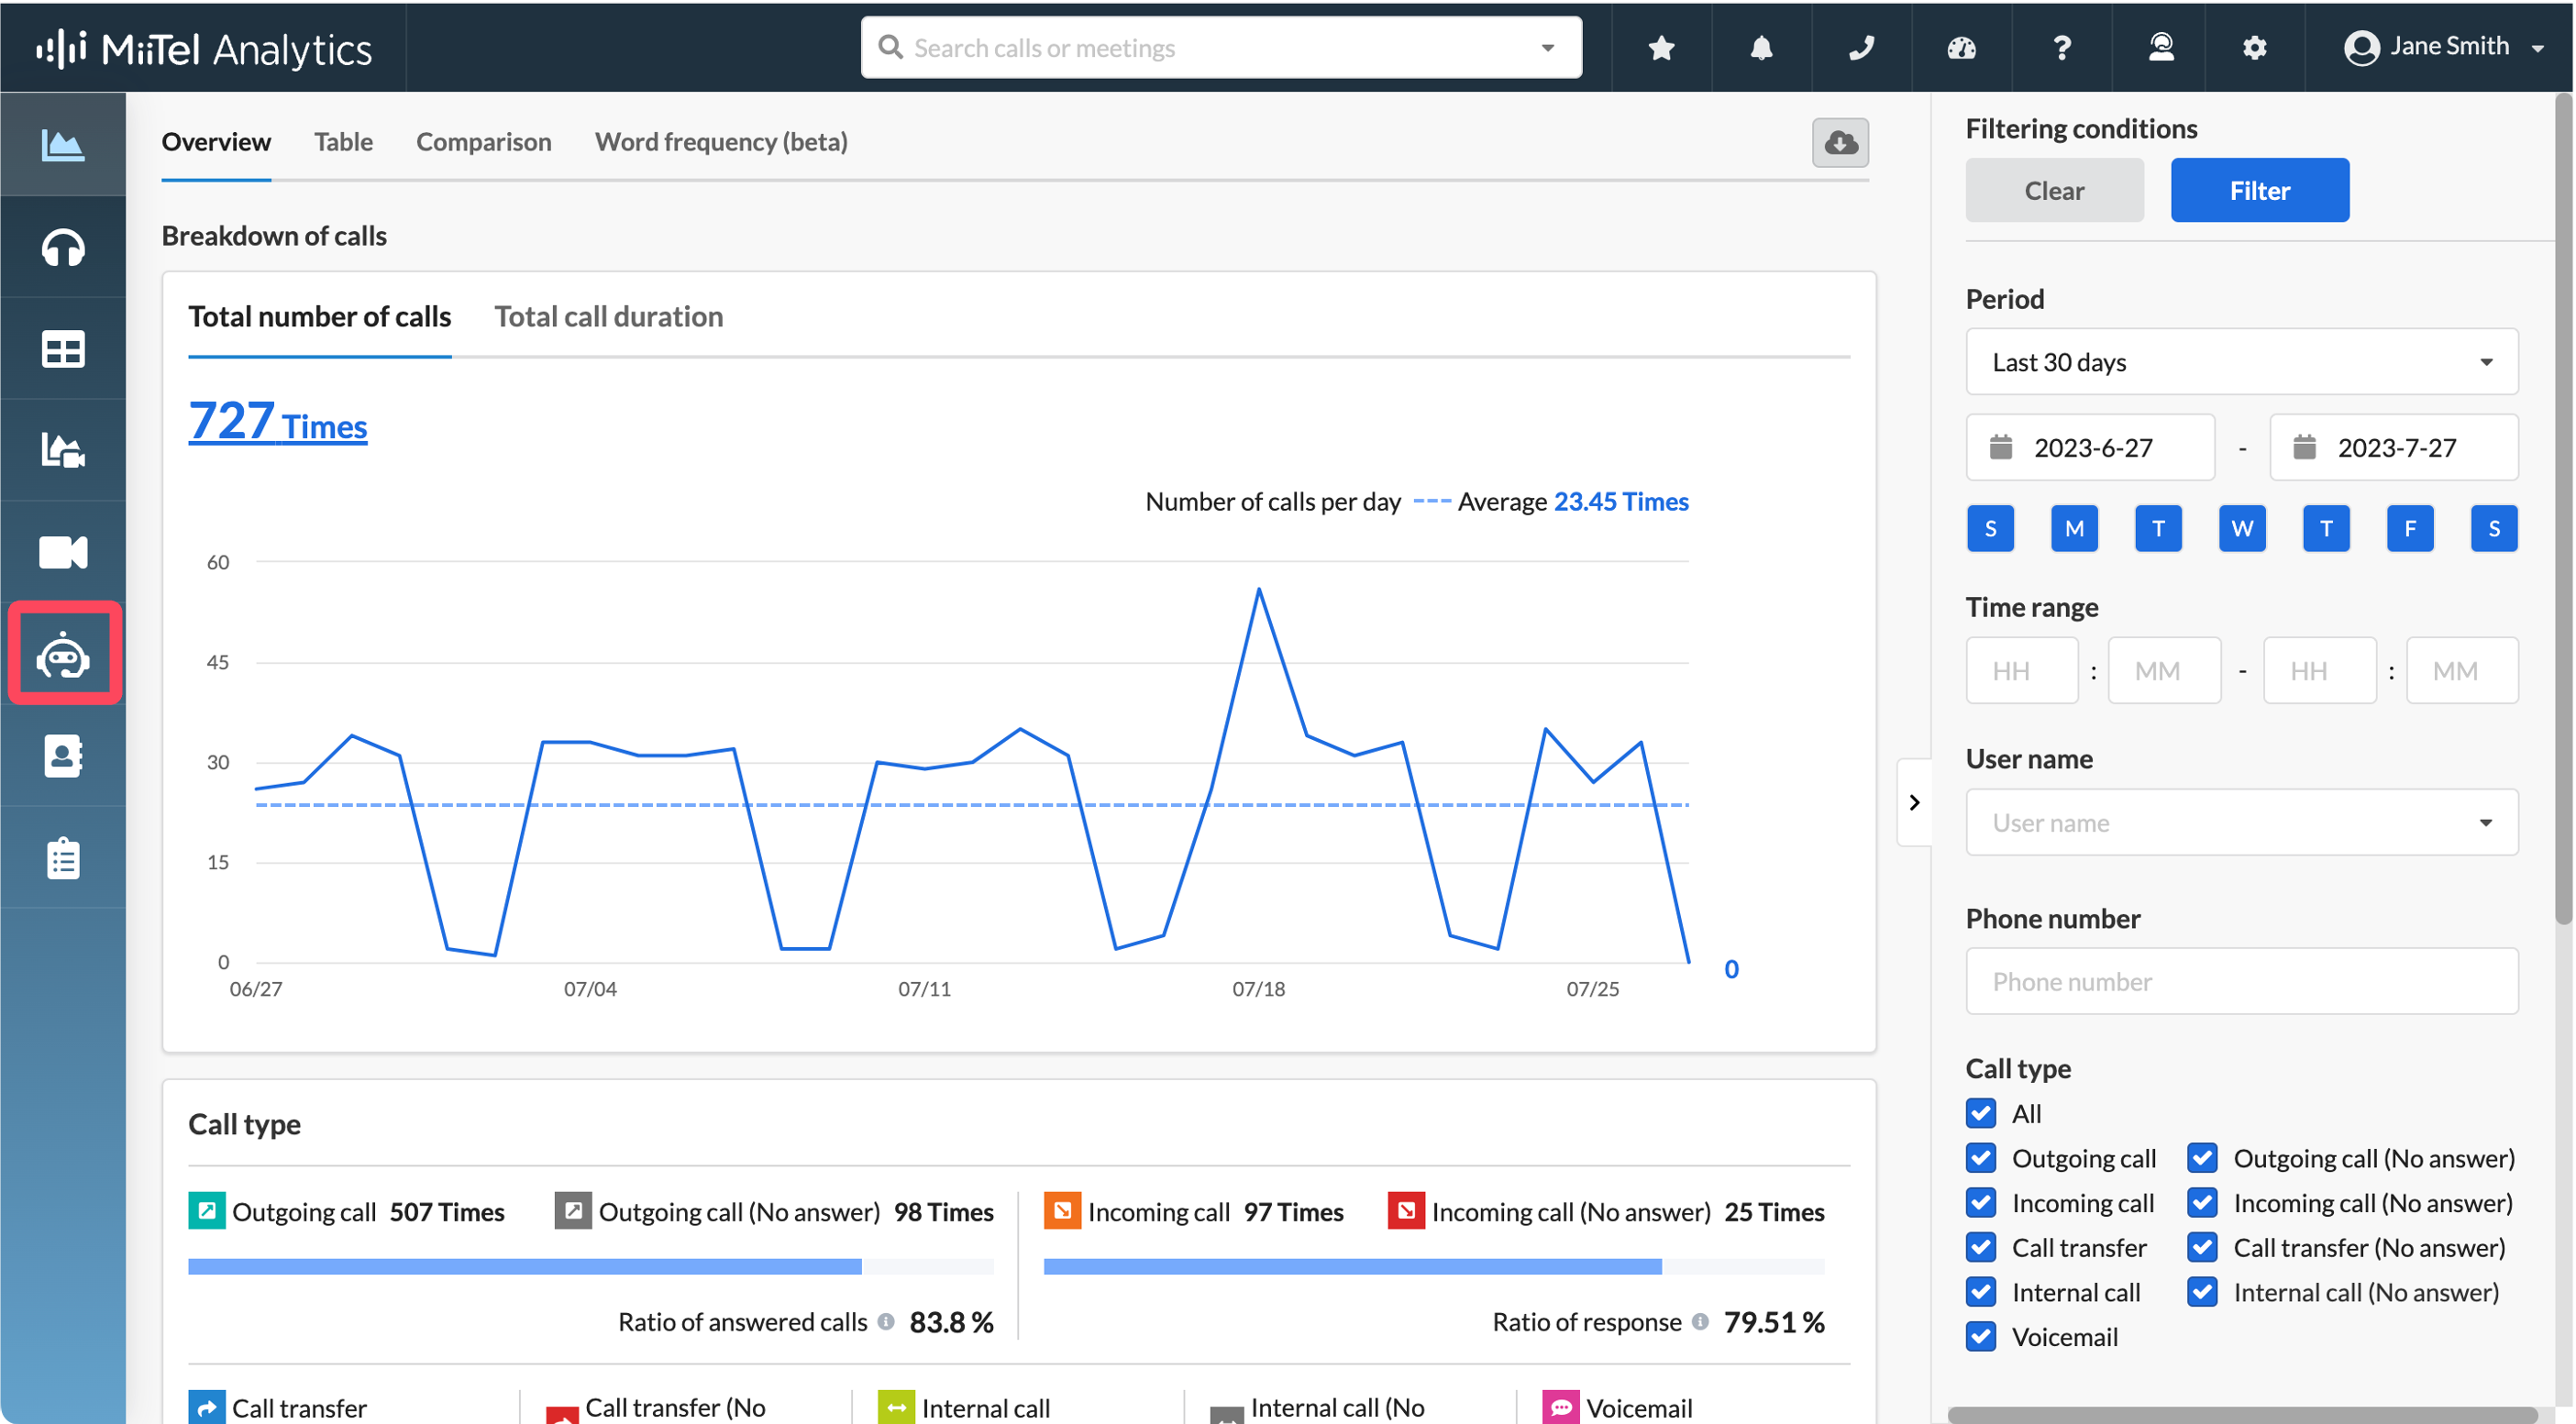
Task: Toggle the Monday (M) day button
Action: 2074,527
